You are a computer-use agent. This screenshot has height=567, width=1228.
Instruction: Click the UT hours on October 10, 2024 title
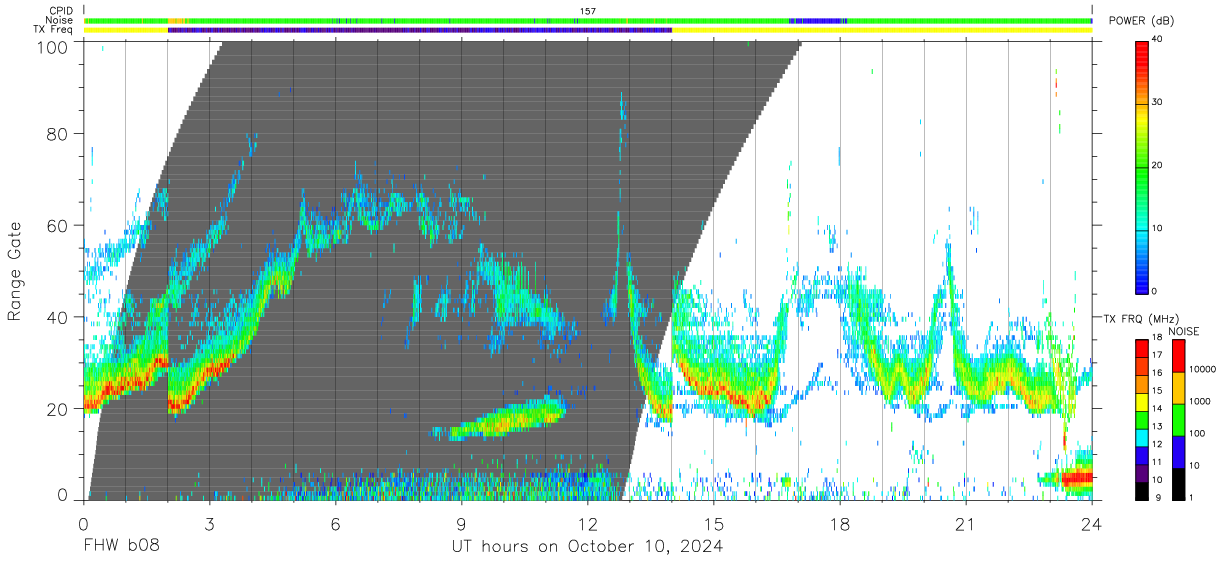pyautogui.click(x=586, y=546)
